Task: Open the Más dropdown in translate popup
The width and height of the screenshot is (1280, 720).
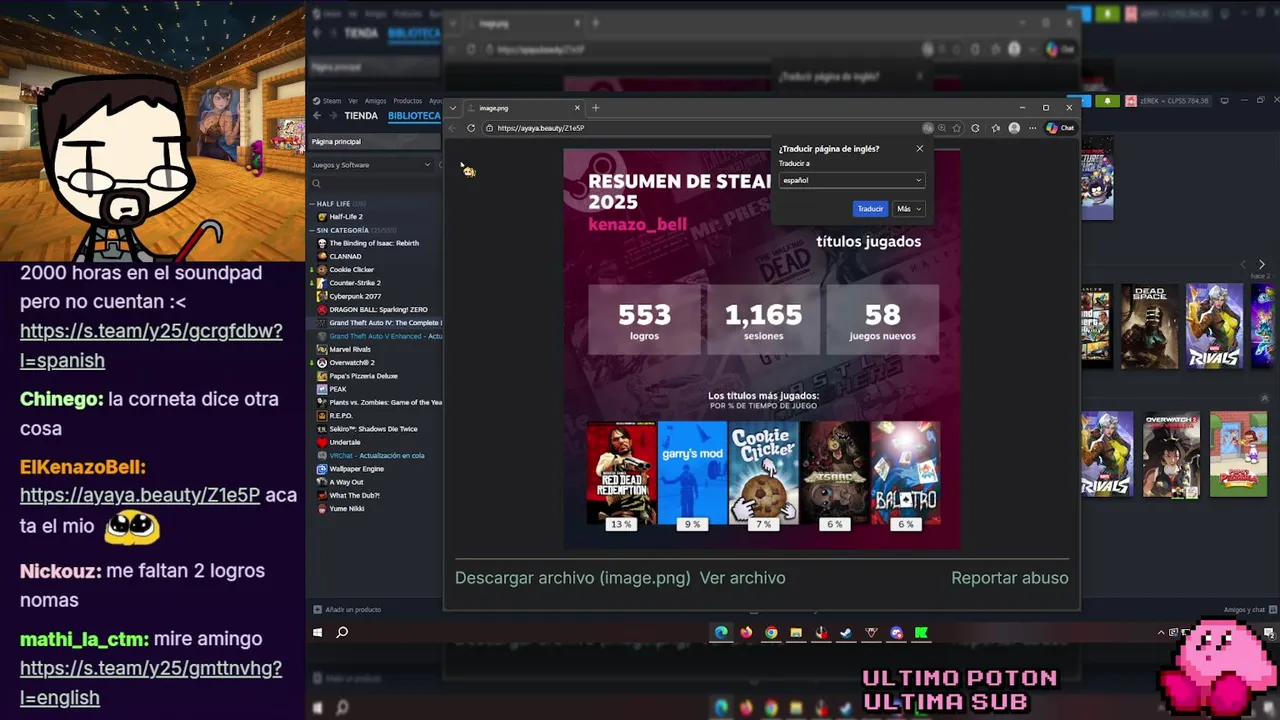Action: pos(908,209)
